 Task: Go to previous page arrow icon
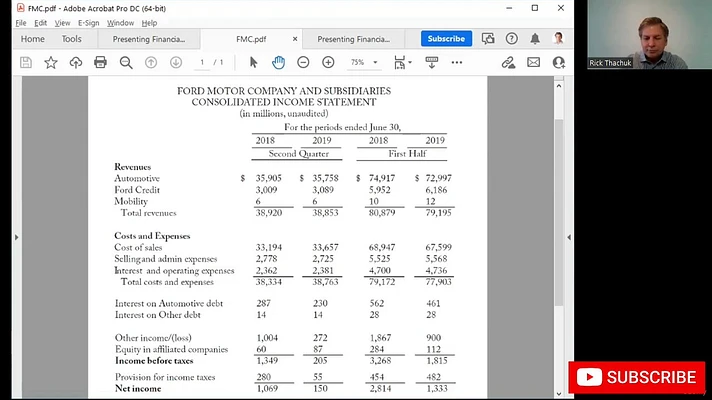[x=151, y=63]
